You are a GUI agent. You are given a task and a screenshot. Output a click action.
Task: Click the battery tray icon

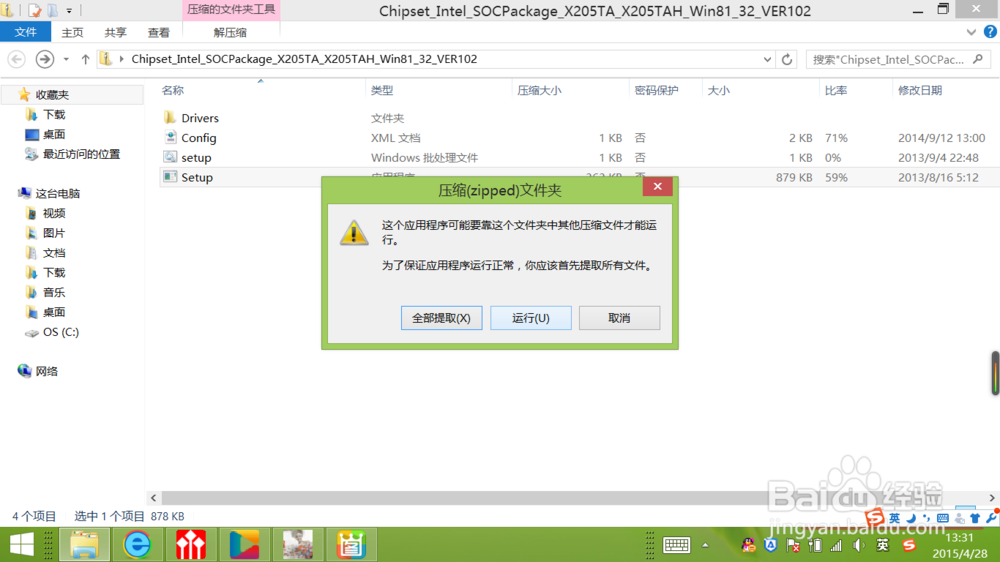tap(815, 545)
